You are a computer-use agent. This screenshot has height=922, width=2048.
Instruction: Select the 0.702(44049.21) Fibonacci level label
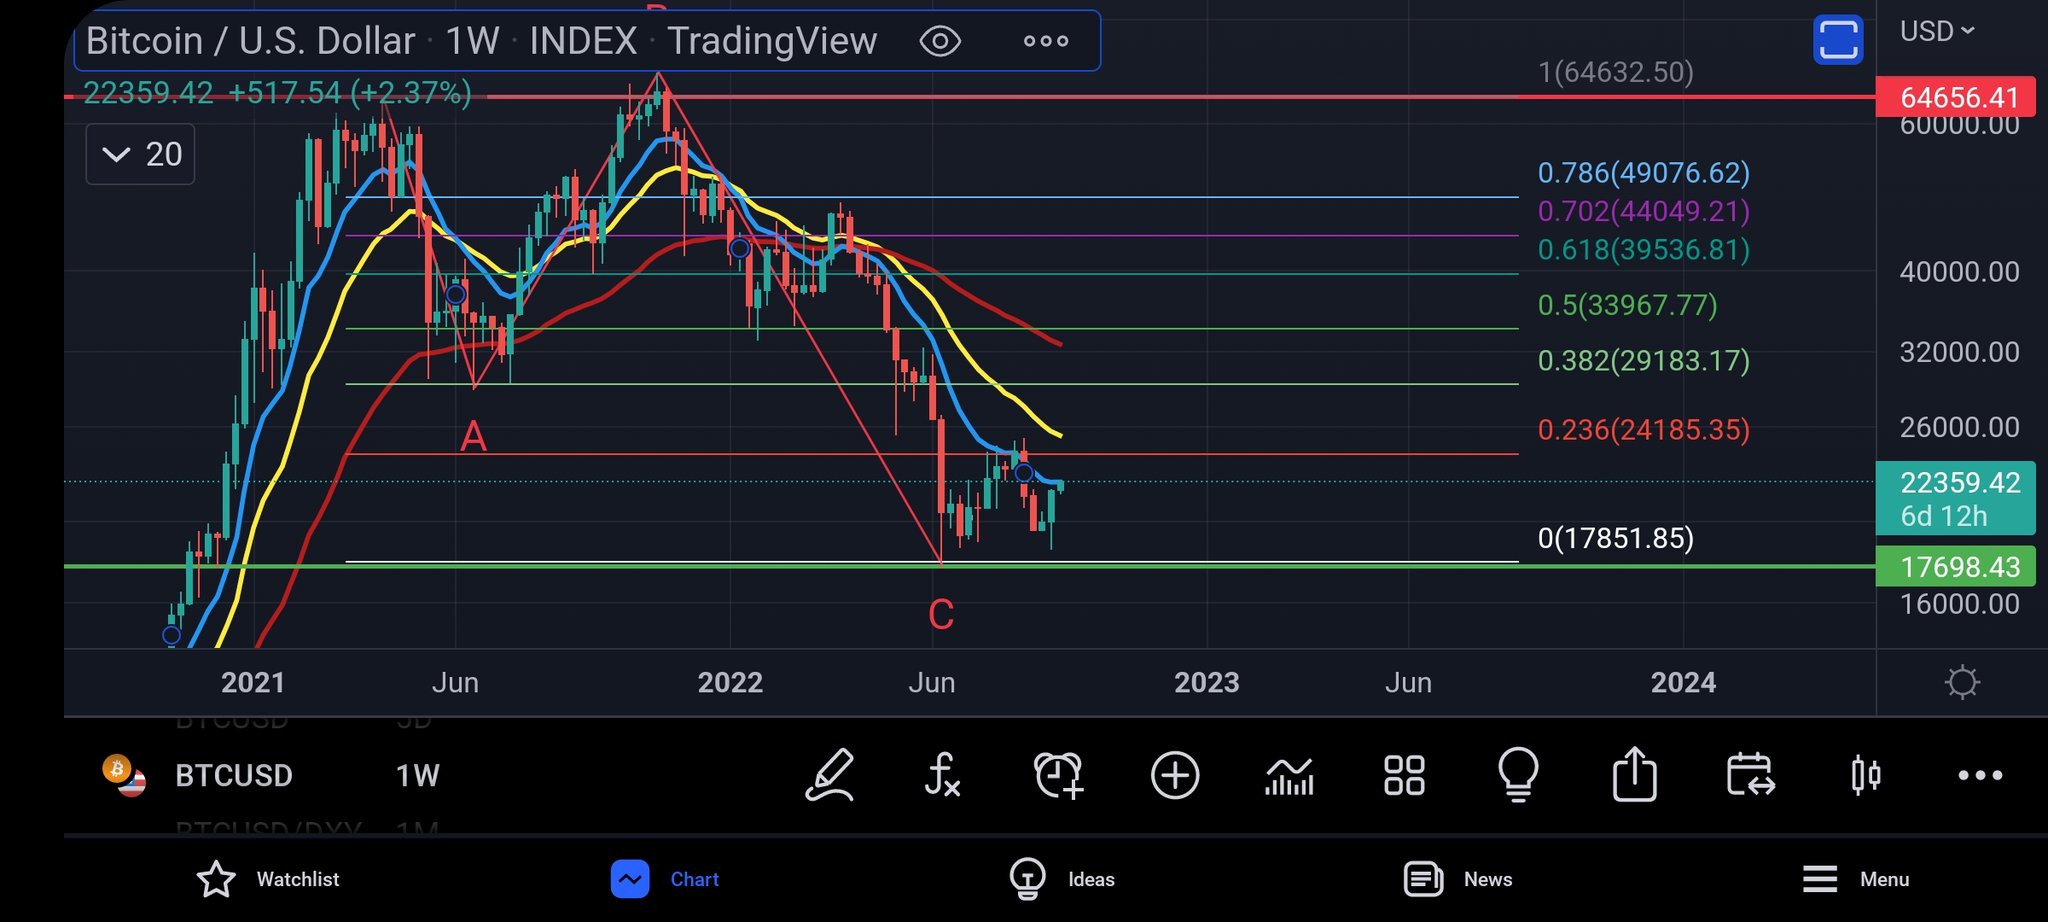[x=1644, y=211]
